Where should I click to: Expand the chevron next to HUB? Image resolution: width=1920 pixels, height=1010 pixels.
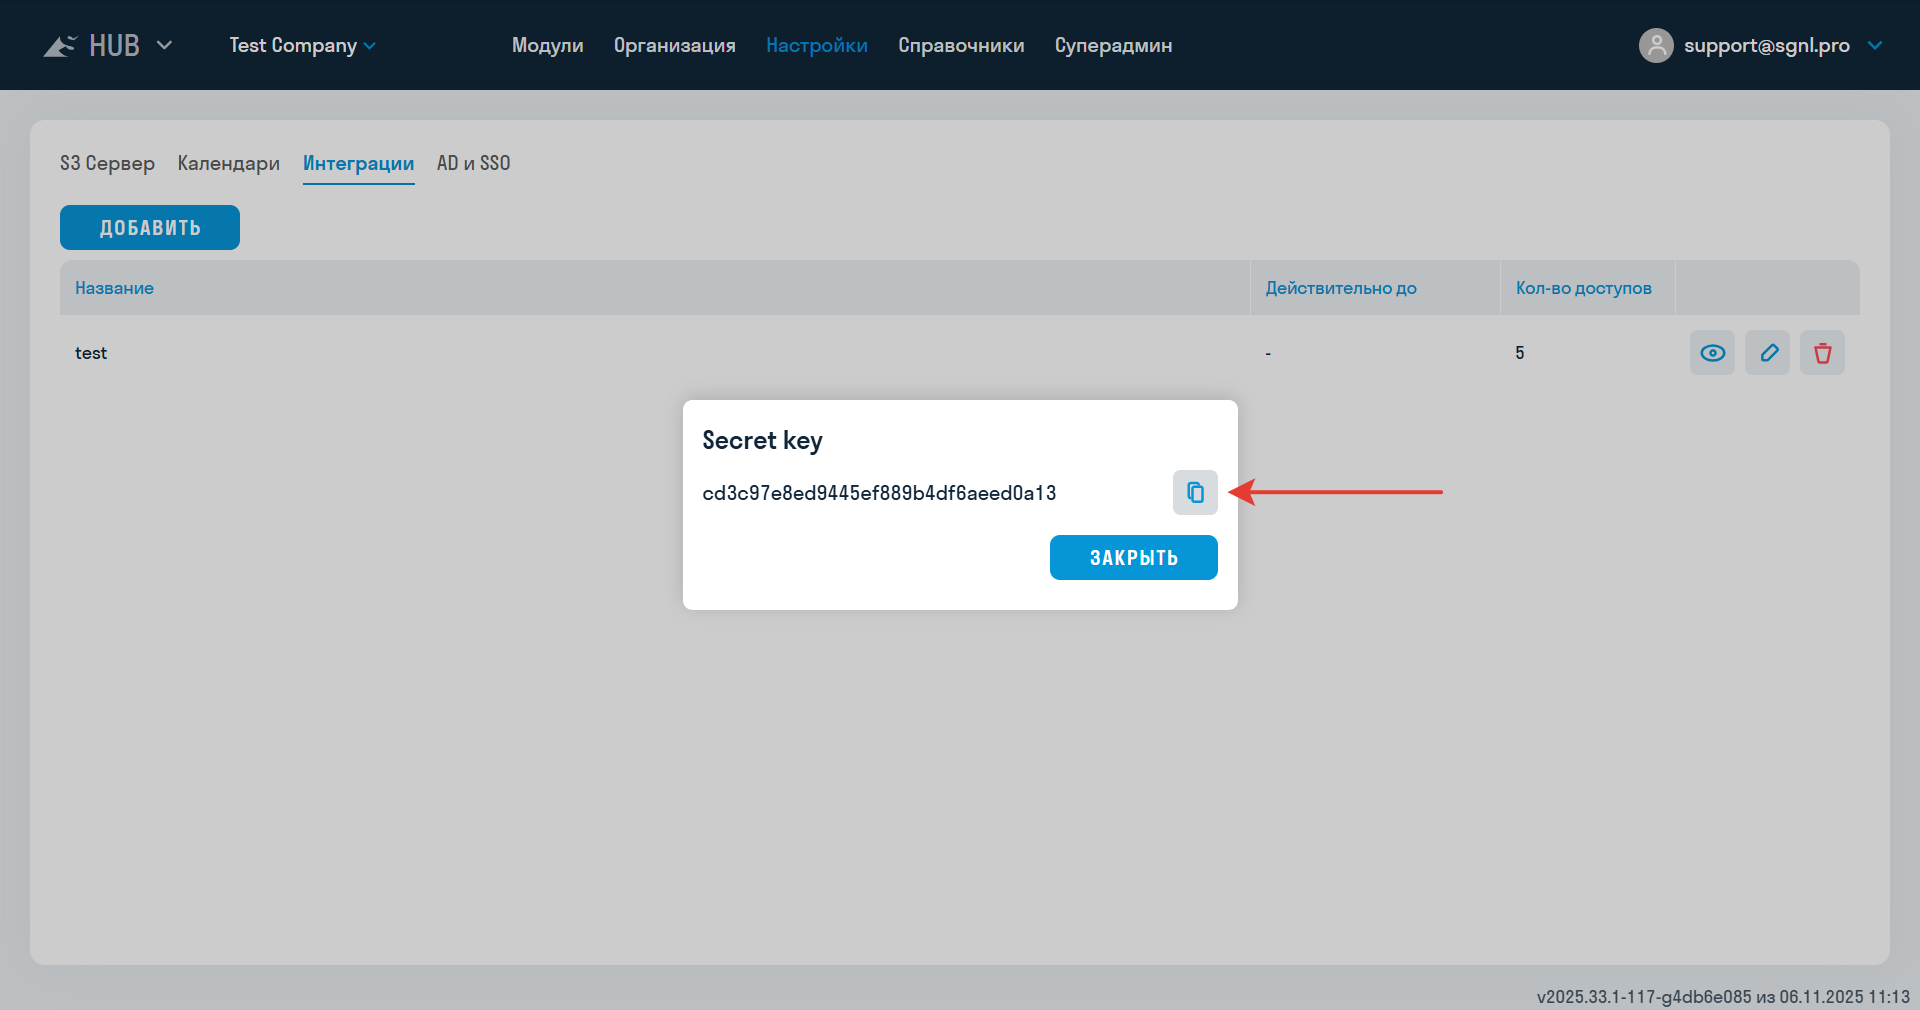click(165, 44)
